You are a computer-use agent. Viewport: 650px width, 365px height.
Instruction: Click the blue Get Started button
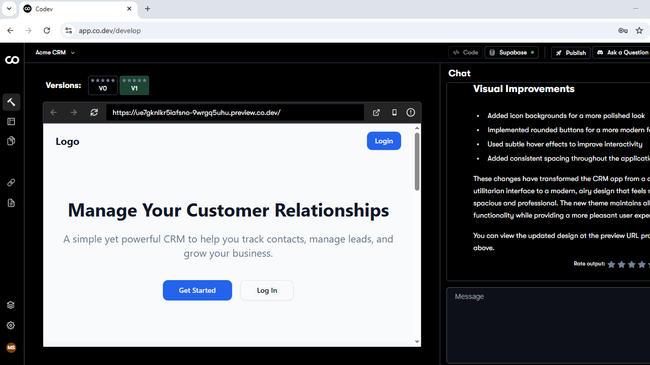pos(197,290)
